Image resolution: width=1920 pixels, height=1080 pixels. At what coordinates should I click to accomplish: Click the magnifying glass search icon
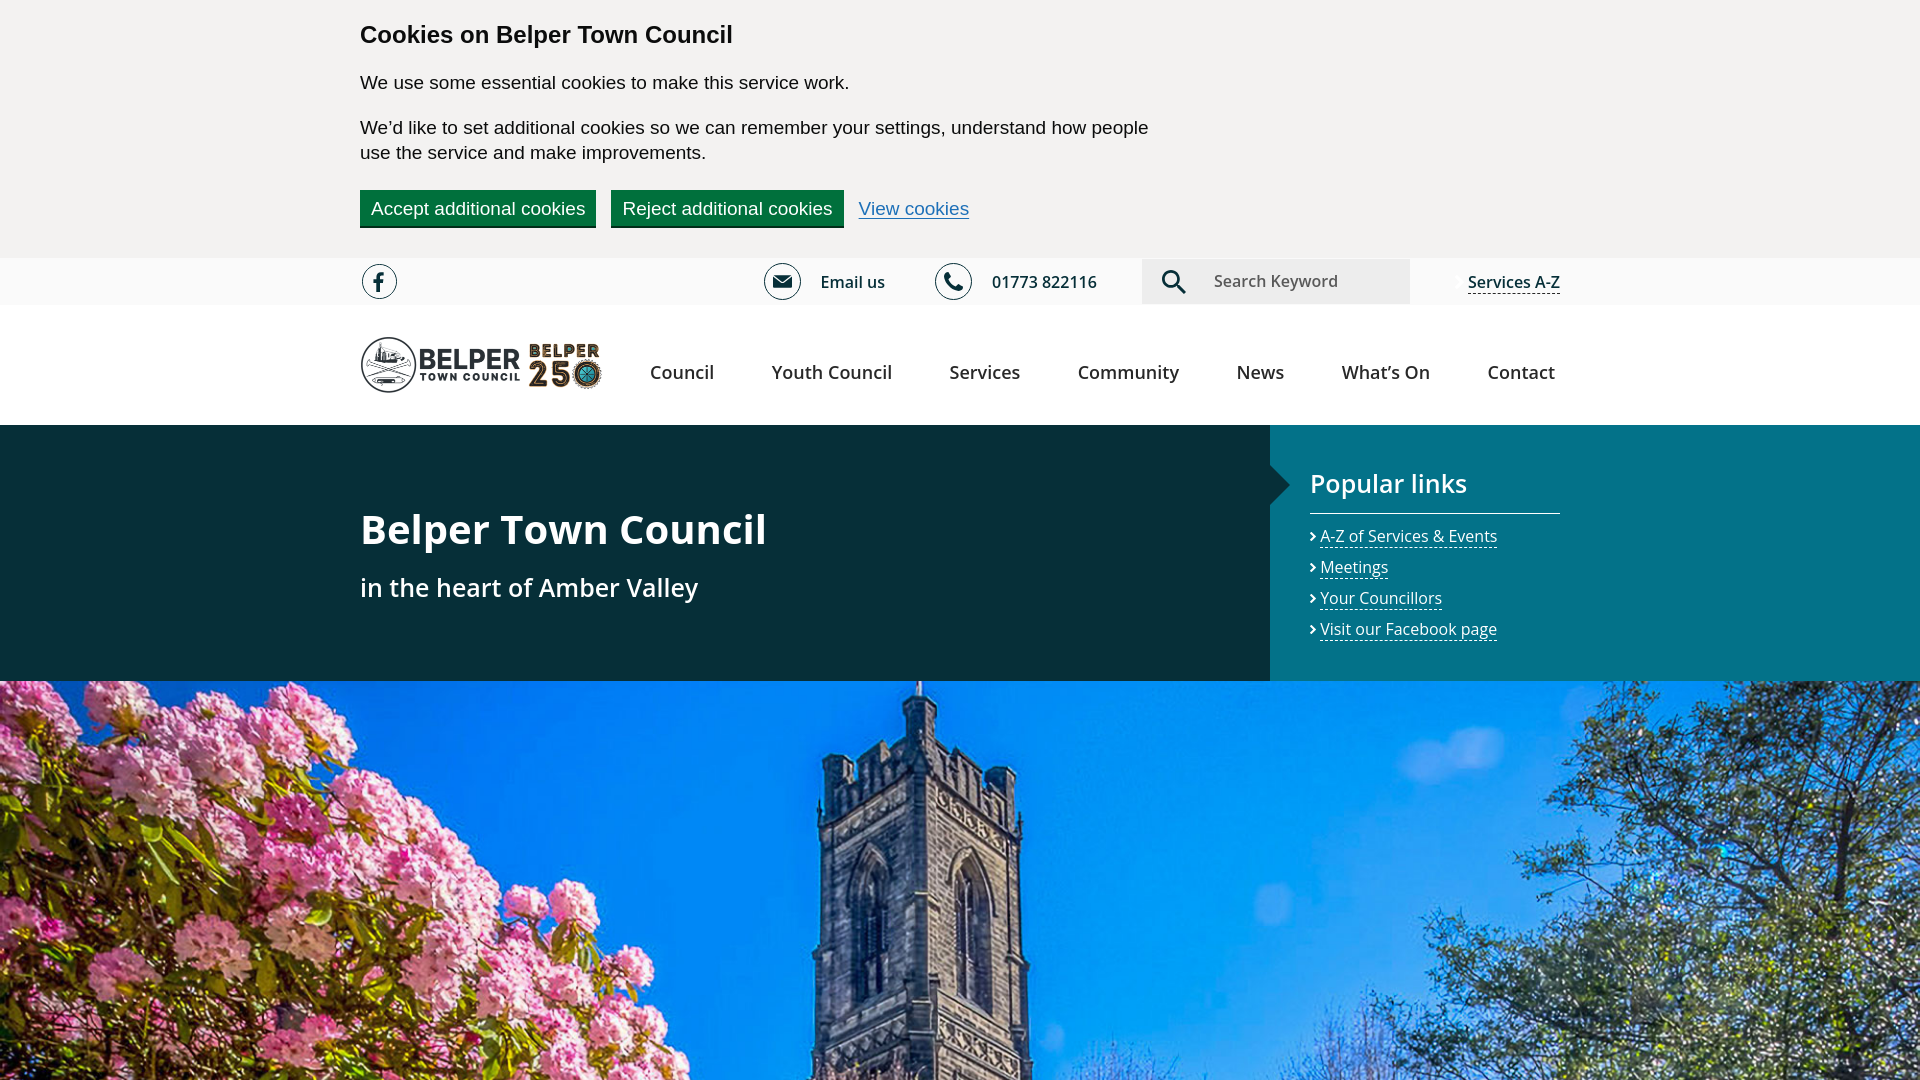1173,282
